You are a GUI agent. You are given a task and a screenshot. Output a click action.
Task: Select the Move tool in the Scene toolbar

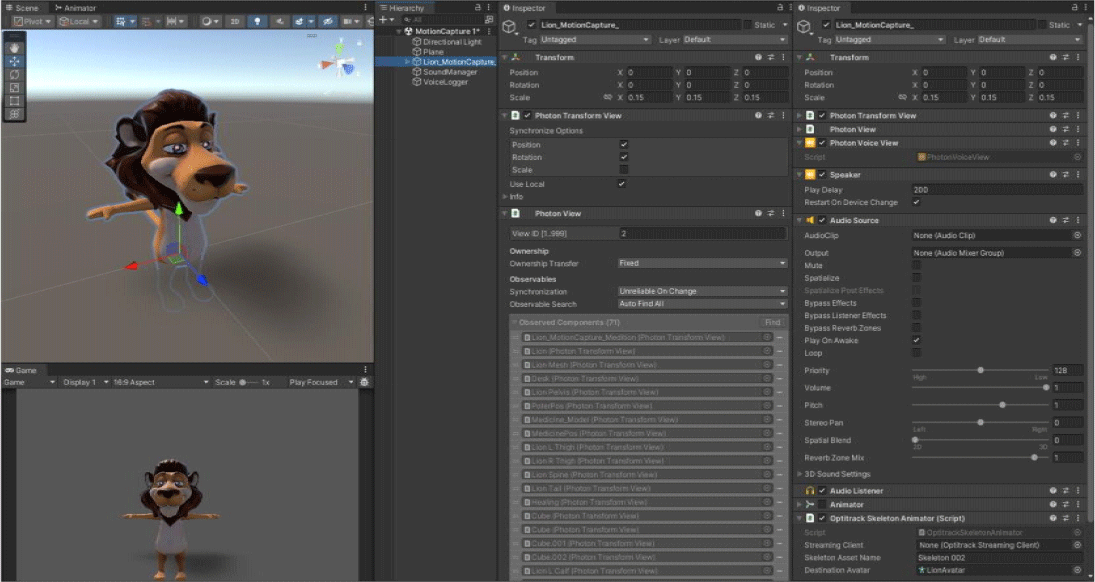(14, 61)
